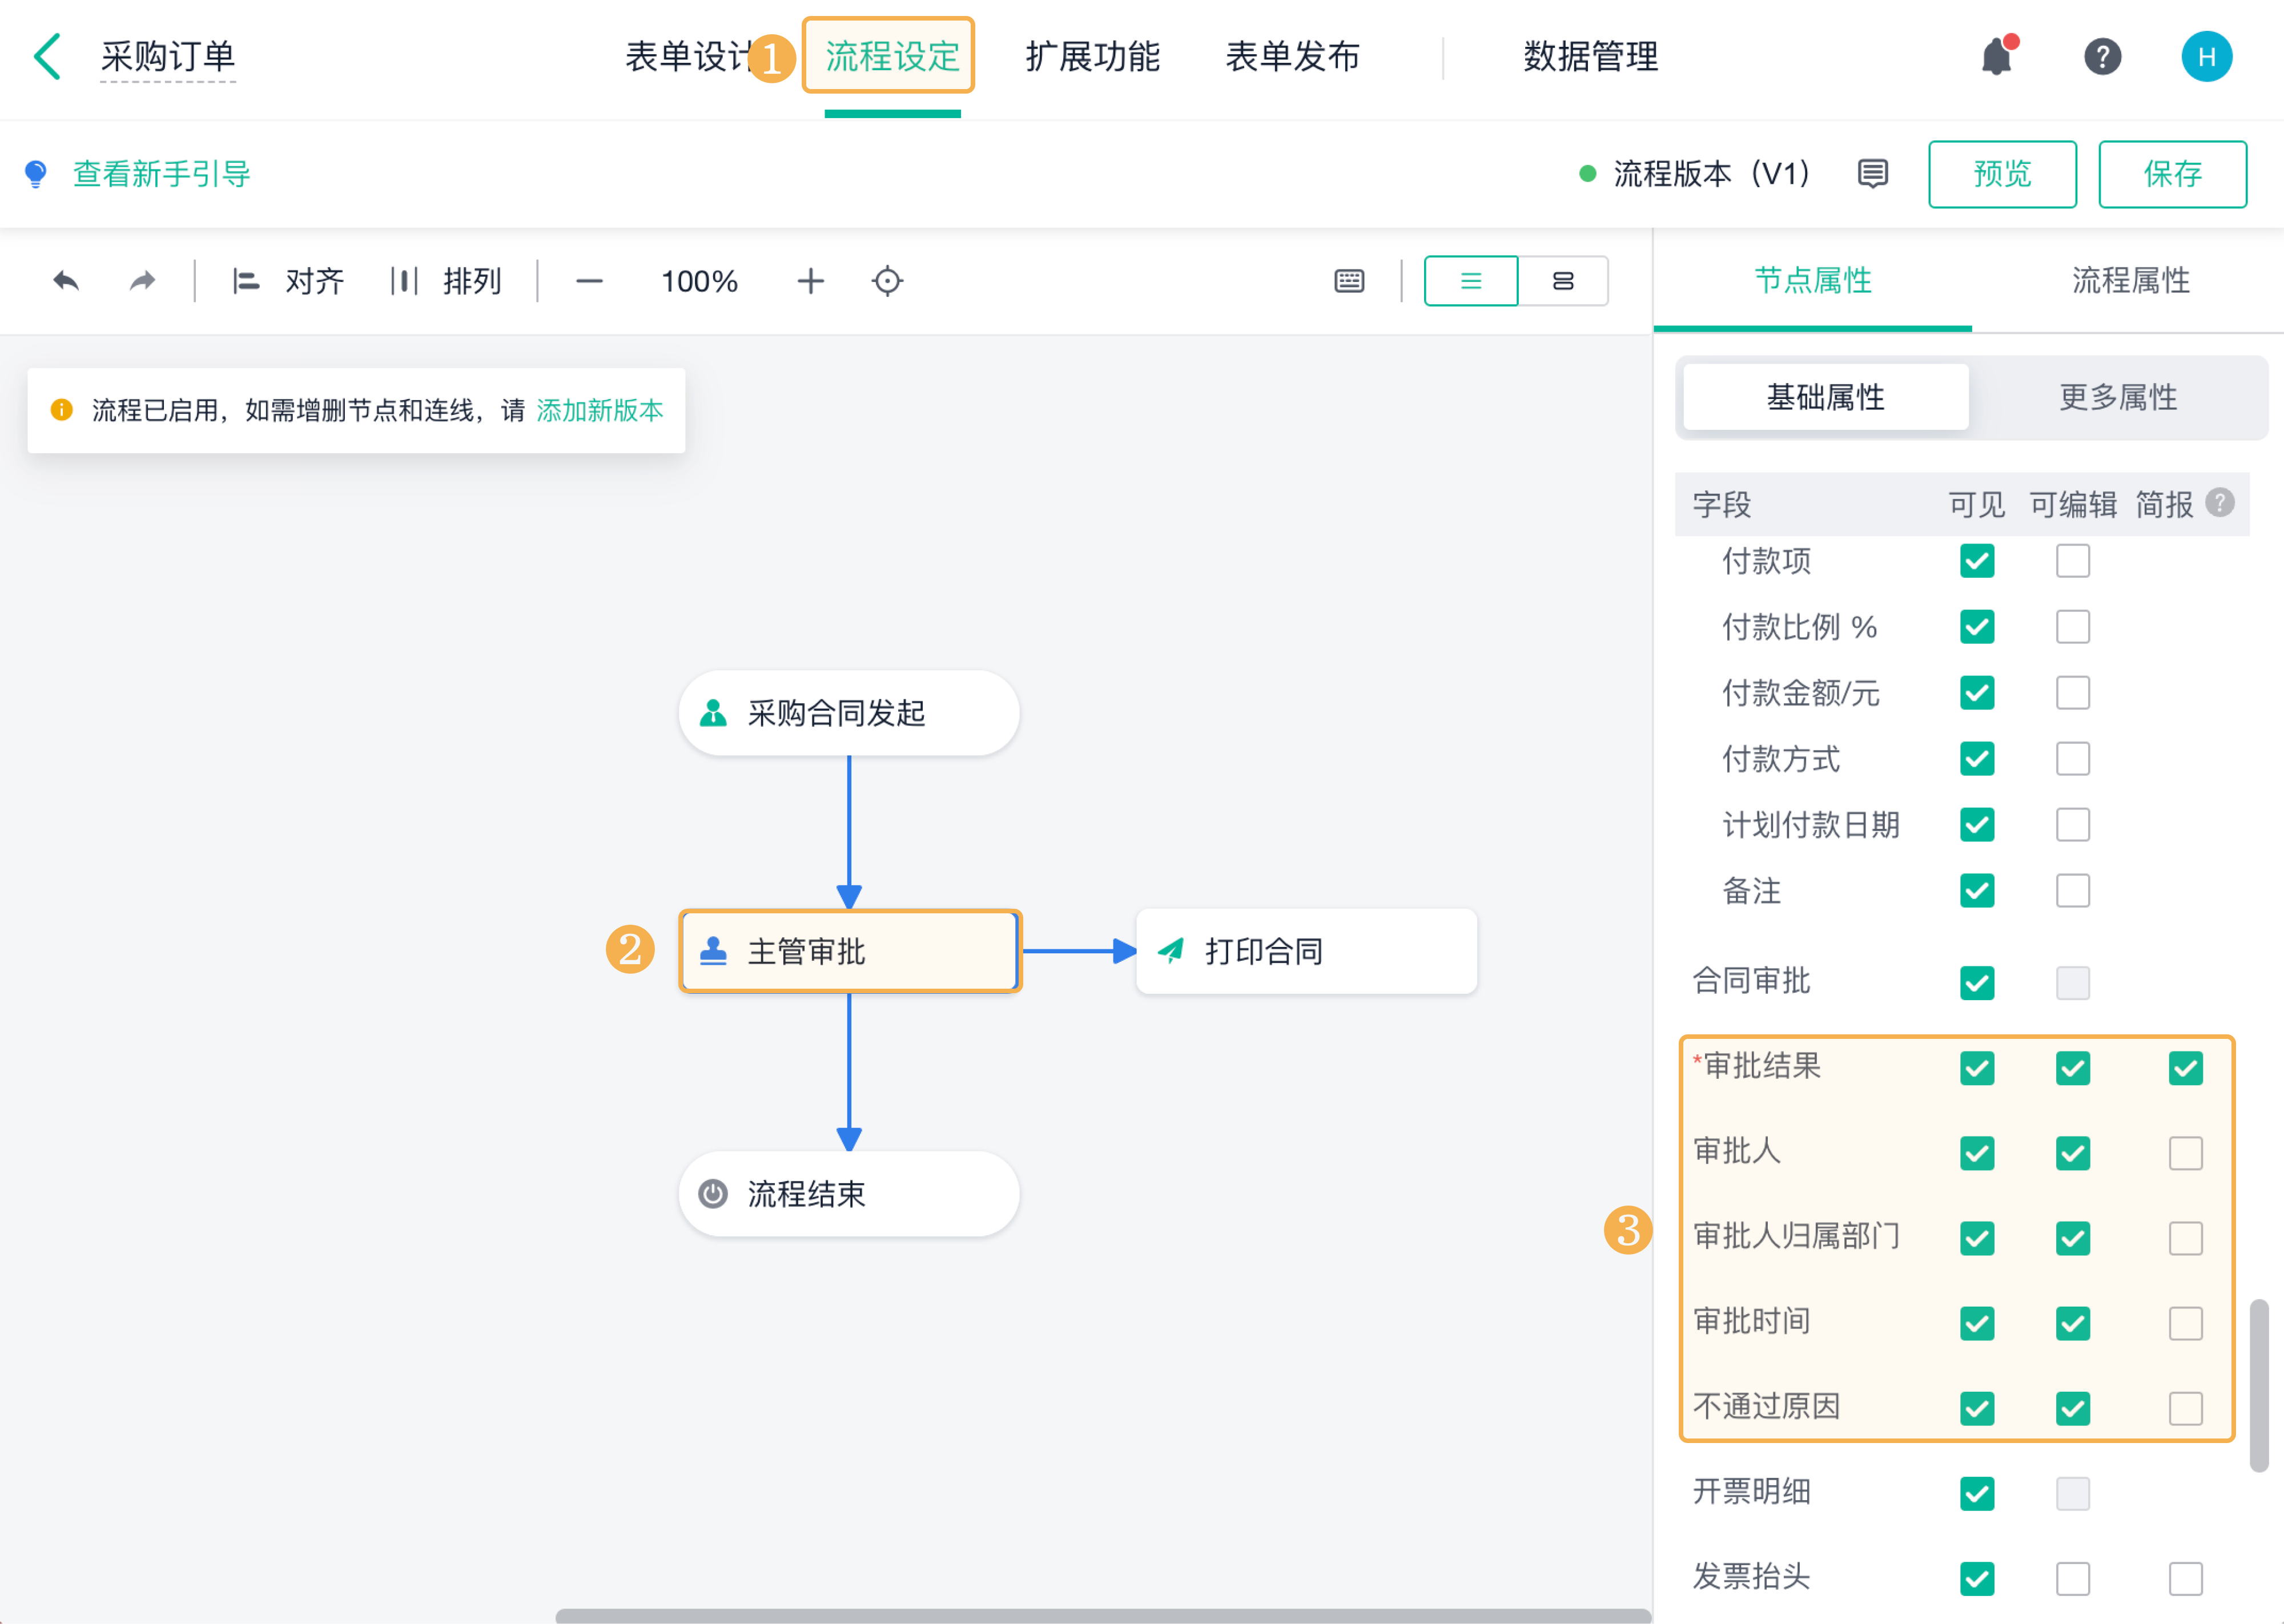Zoom in with the plus icon
The image size is (2284, 1624).
[810, 281]
